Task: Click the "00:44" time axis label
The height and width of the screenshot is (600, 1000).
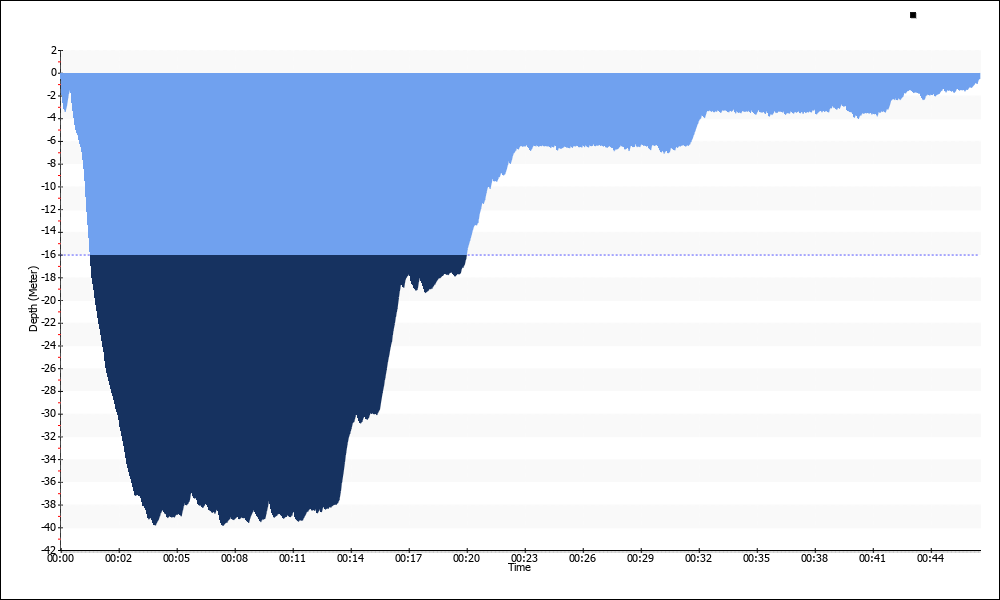Action: [930, 558]
